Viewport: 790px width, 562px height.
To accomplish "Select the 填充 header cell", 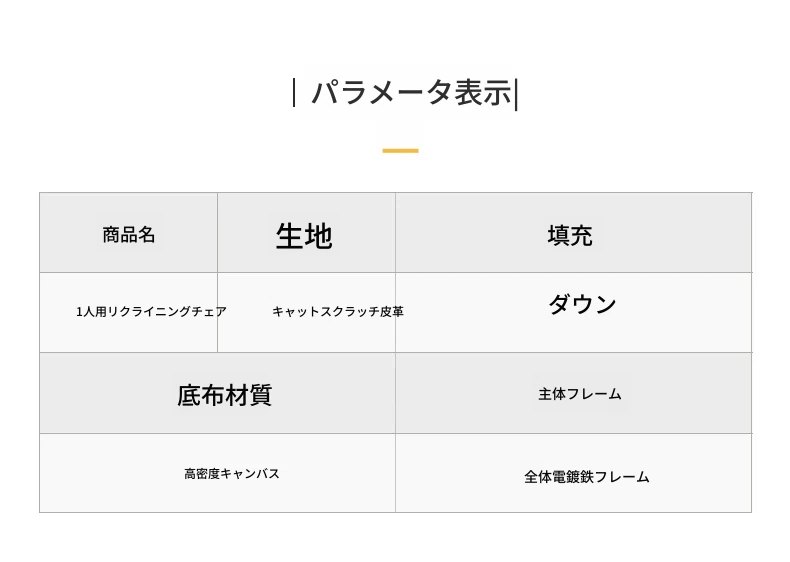I will point(573,232).
